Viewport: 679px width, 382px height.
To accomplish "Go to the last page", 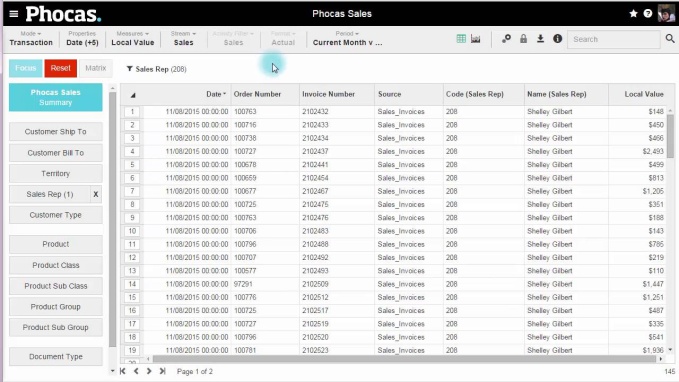I will (162, 371).
